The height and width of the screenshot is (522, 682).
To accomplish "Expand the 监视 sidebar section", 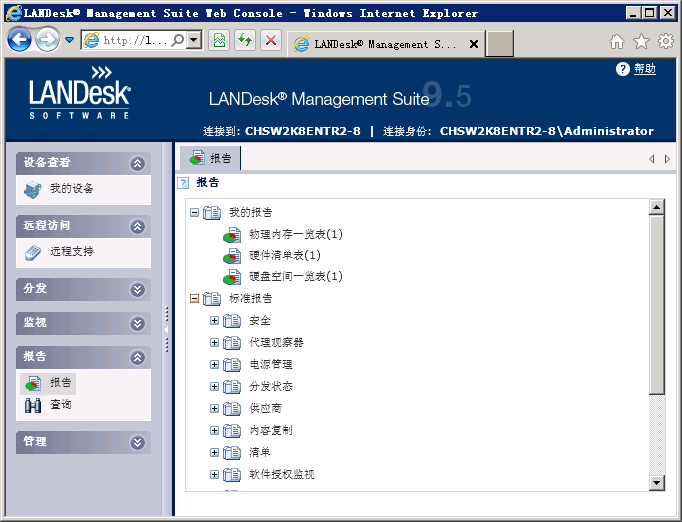I will point(137,323).
